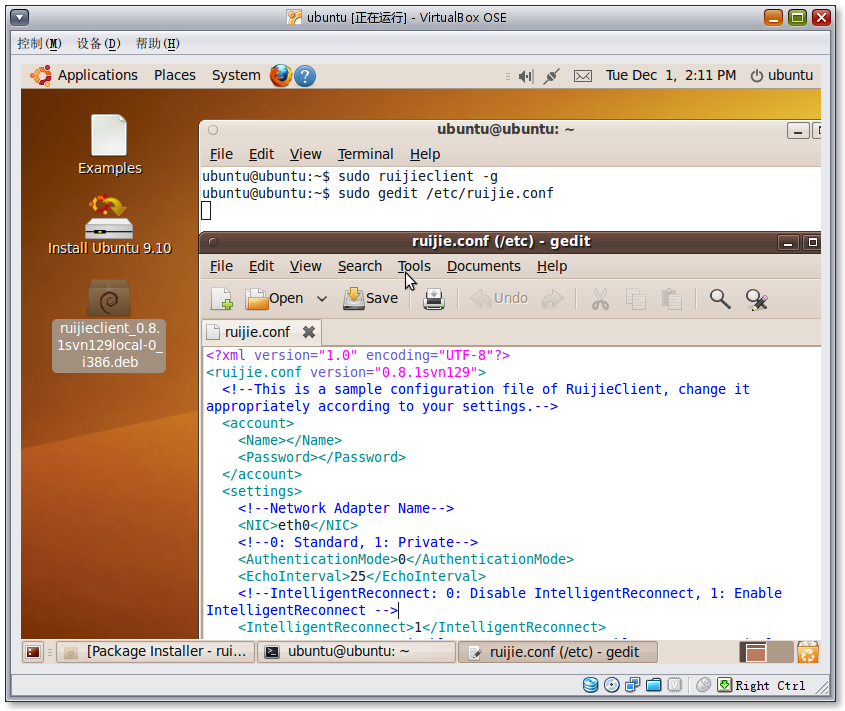Open the Tools menu in gedit
The width and height of the screenshot is (845, 711).
click(414, 266)
